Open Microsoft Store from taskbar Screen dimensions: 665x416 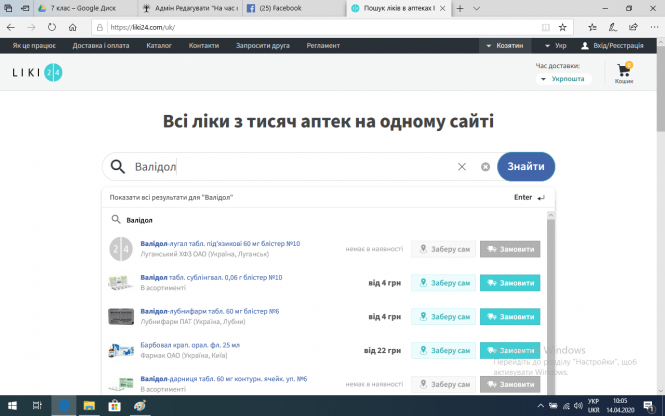(x=114, y=406)
